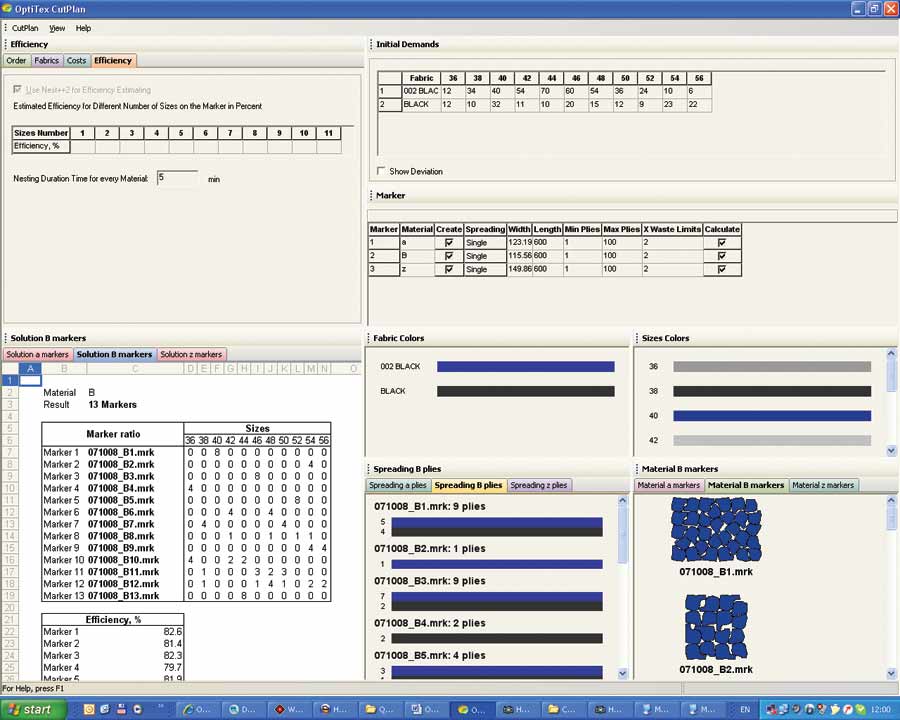Image resolution: width=900 pixels, height=720 pixels.
Task: Switch to taskbar button with Internet Explorer icon
Action: pyautogui.click(x=197, y=710)
